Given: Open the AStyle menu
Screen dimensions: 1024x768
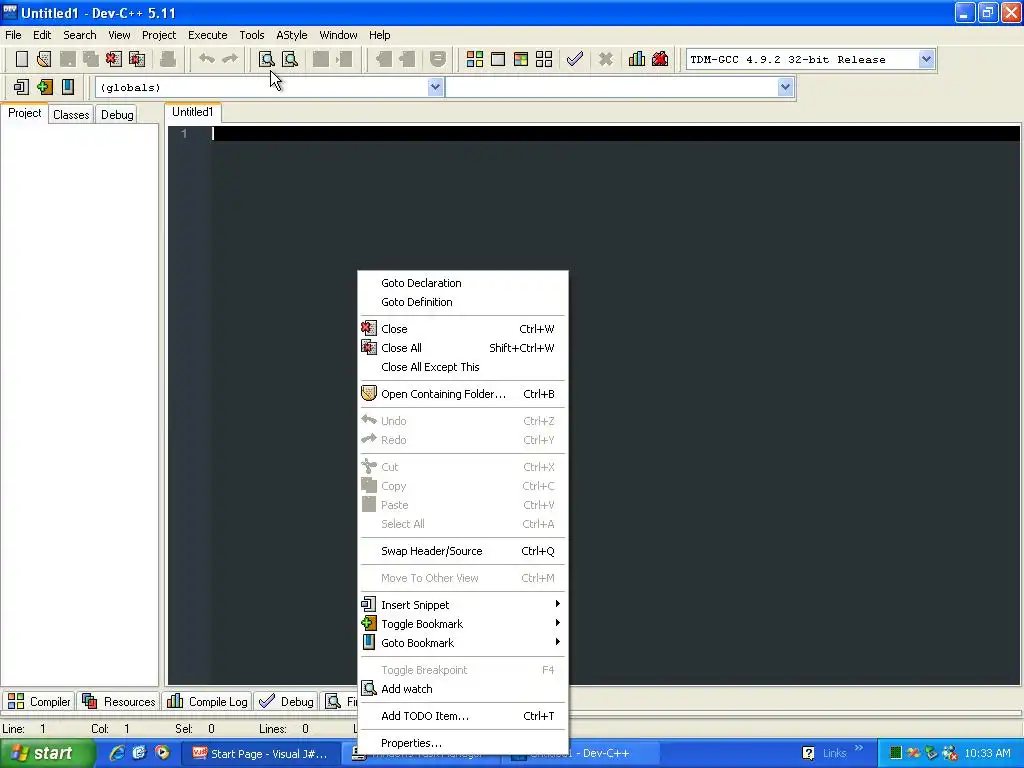Looking at the screenshot, I should 291,35.
